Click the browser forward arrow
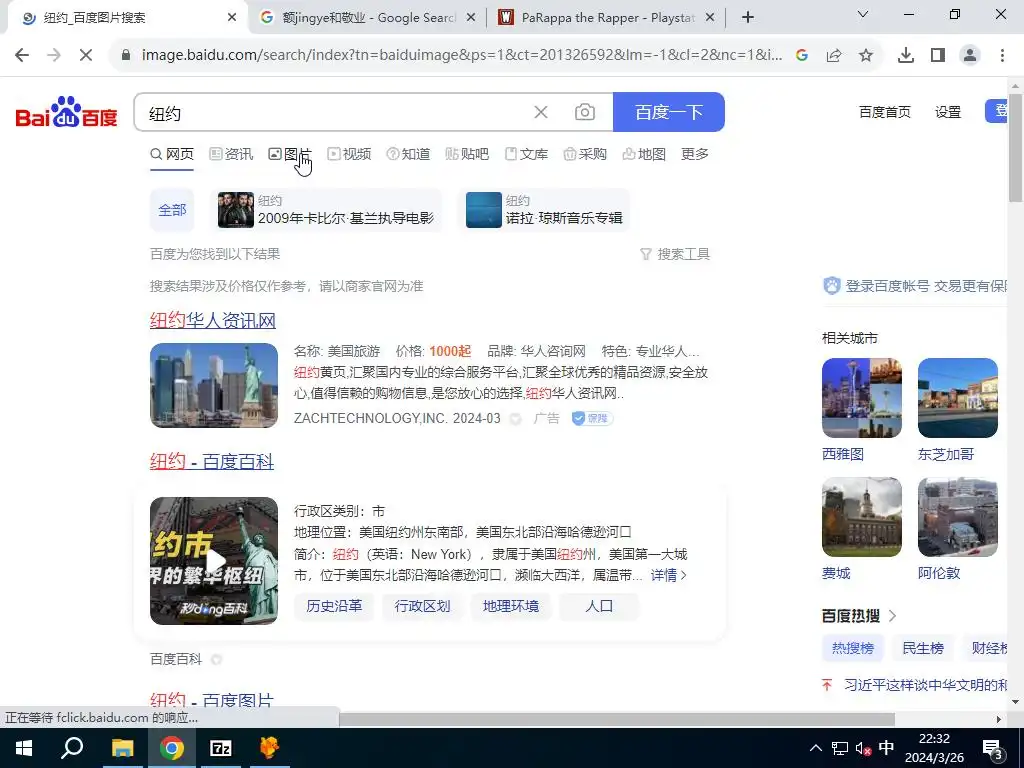1024x768 pixels. coord(54,56)
